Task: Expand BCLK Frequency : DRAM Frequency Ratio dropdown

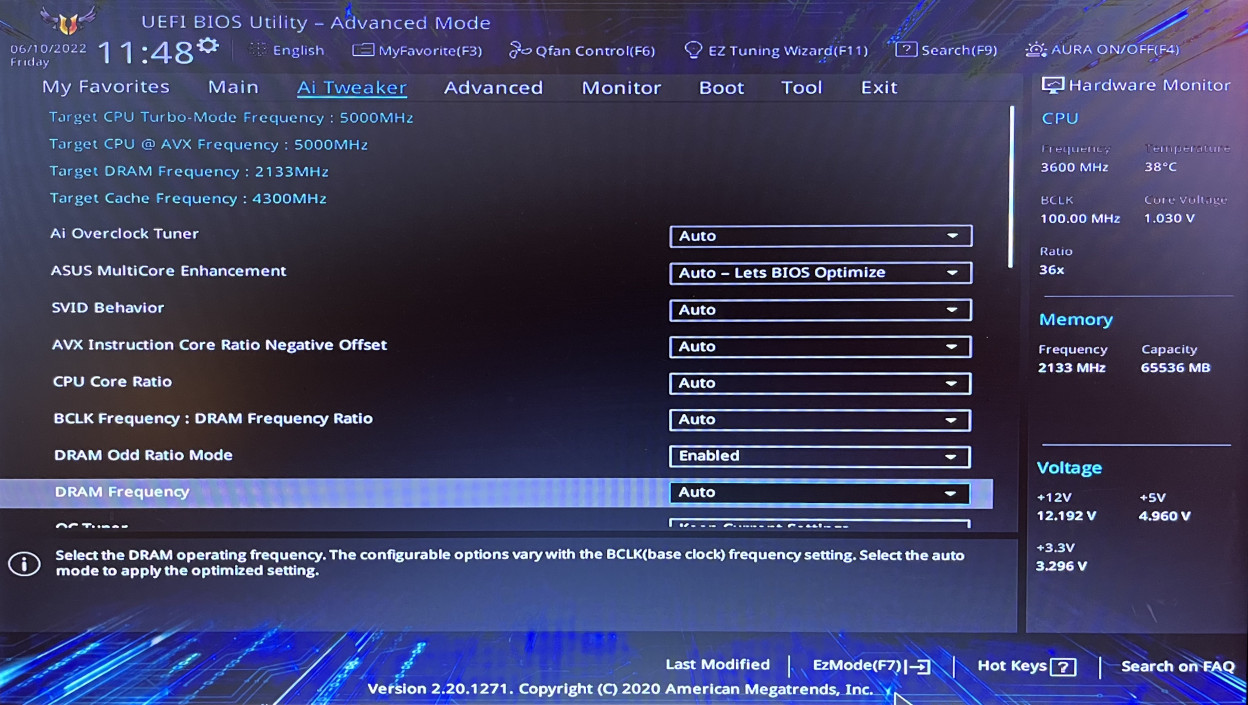Action: tap(820, 420)
